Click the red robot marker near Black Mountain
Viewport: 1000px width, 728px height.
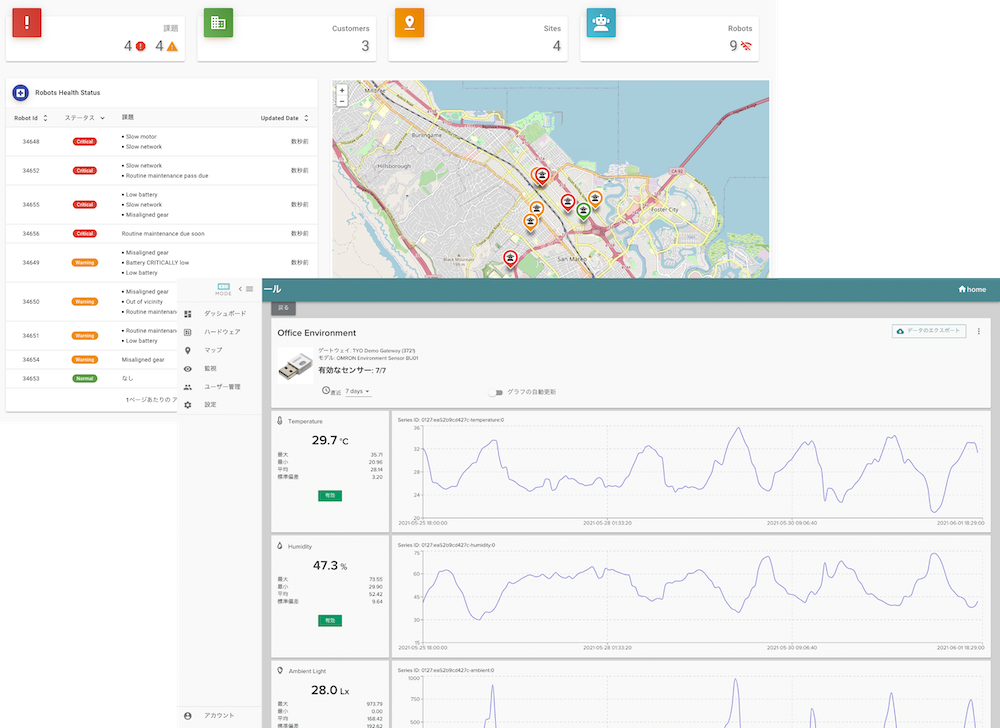tap(510, 259)
